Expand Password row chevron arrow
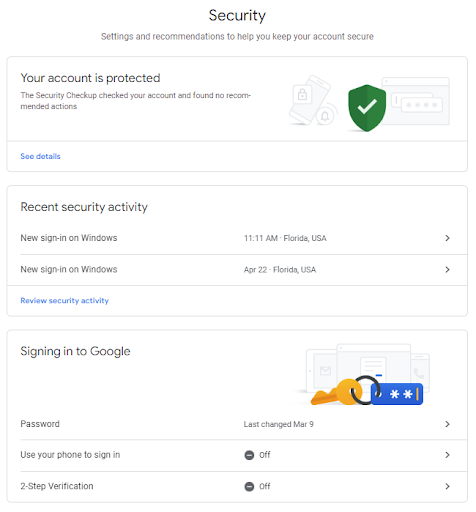Screen dimensions: 476x512 [x=447, y=424]
